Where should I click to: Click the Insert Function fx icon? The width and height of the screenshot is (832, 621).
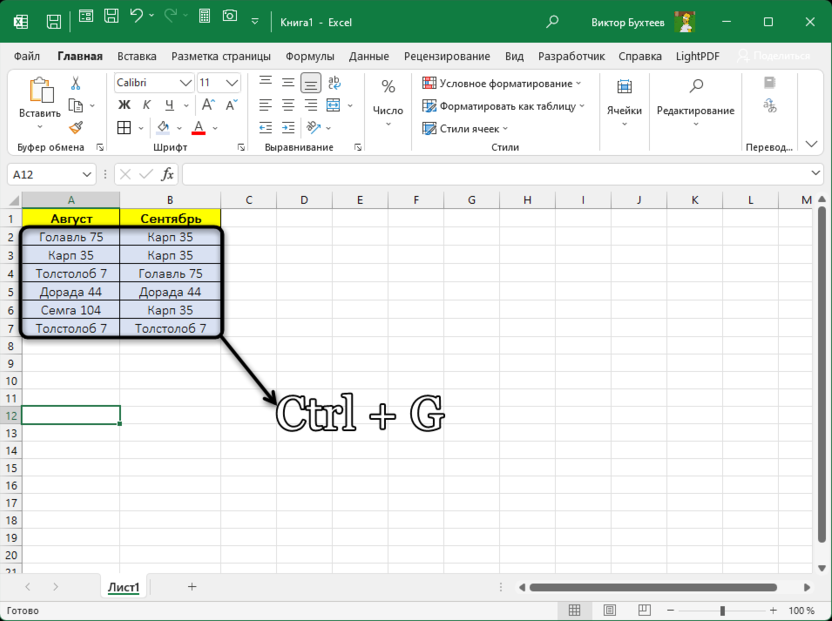coord(167,174)
